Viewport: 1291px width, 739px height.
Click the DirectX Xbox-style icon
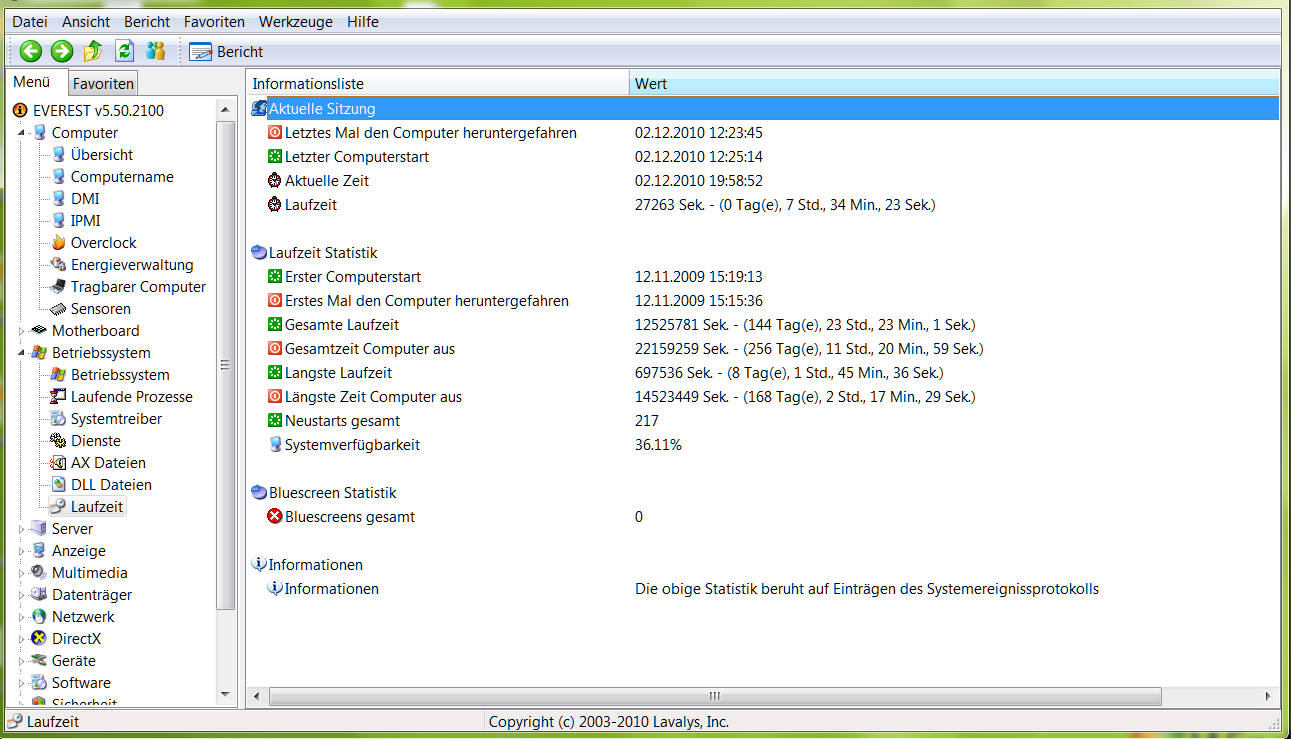pyautogui.click(x=39, y=639)
